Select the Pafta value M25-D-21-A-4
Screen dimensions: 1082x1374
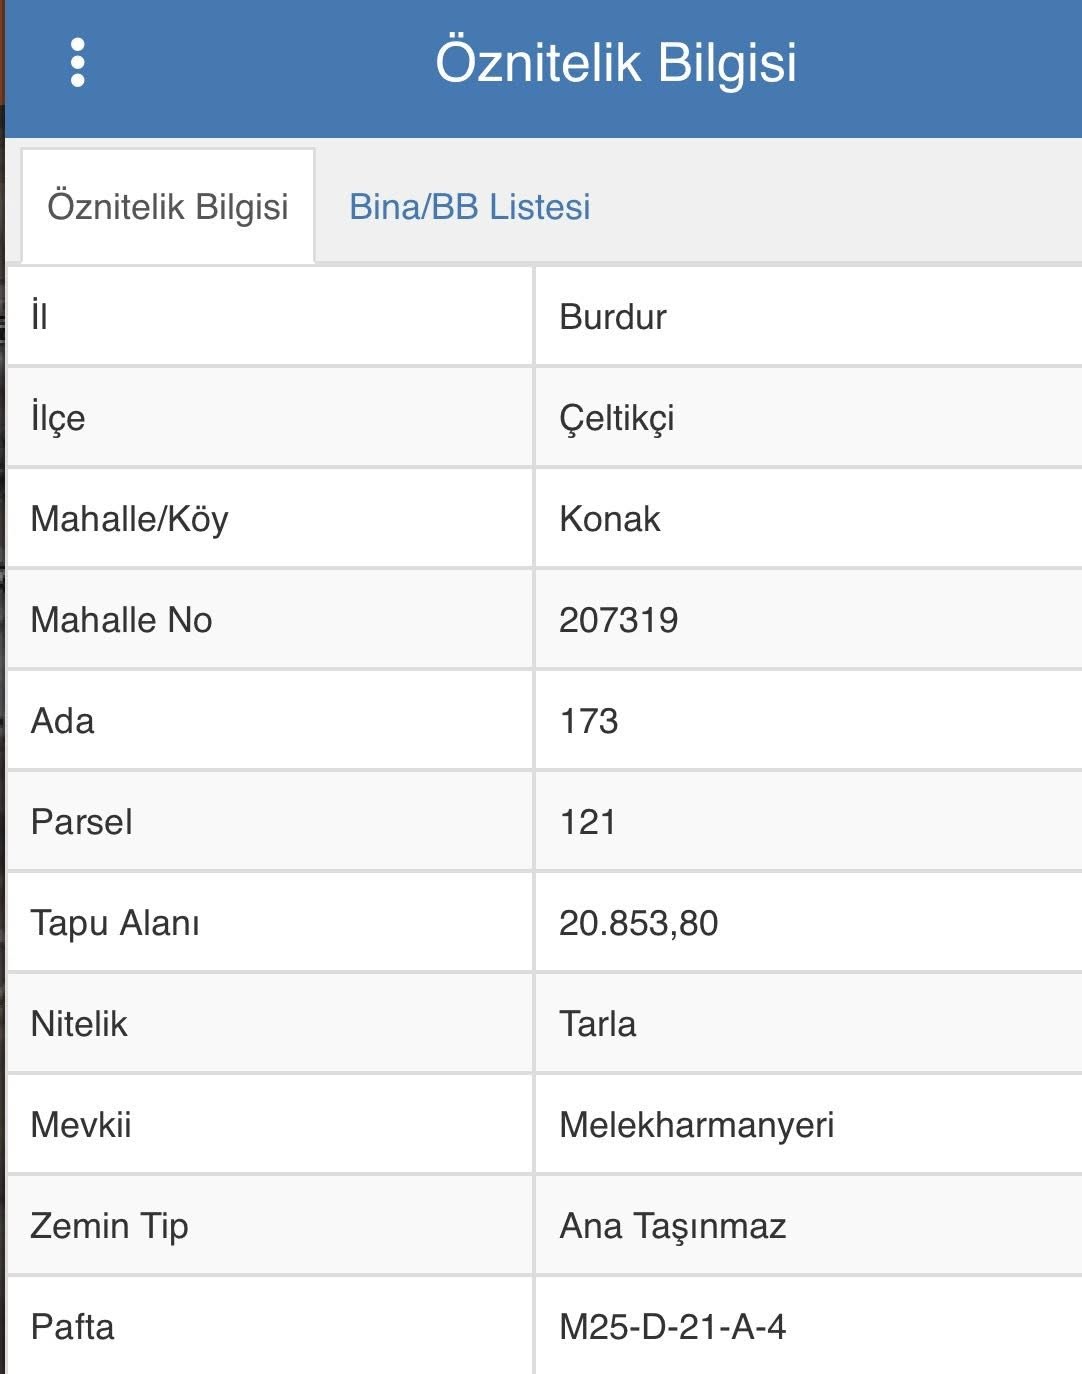(673, 1327)
